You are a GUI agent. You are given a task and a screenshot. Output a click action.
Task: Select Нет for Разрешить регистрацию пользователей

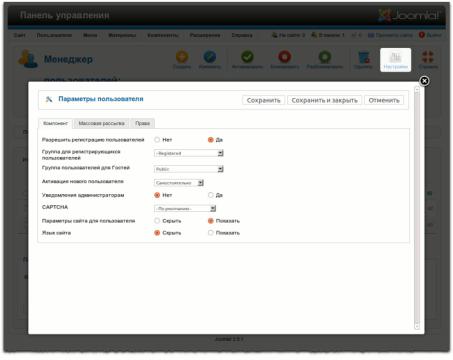click(x=157, y=140)
